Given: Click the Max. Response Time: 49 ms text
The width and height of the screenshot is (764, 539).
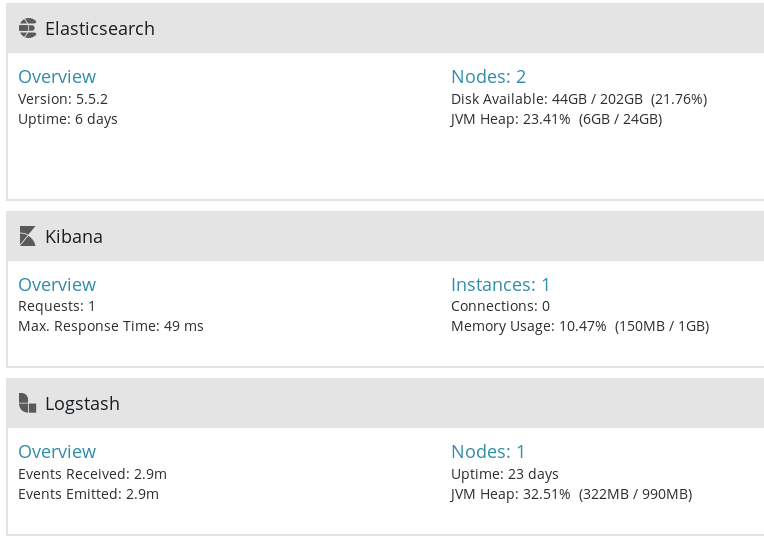Looking at the screenshot, I should [111, 326].
